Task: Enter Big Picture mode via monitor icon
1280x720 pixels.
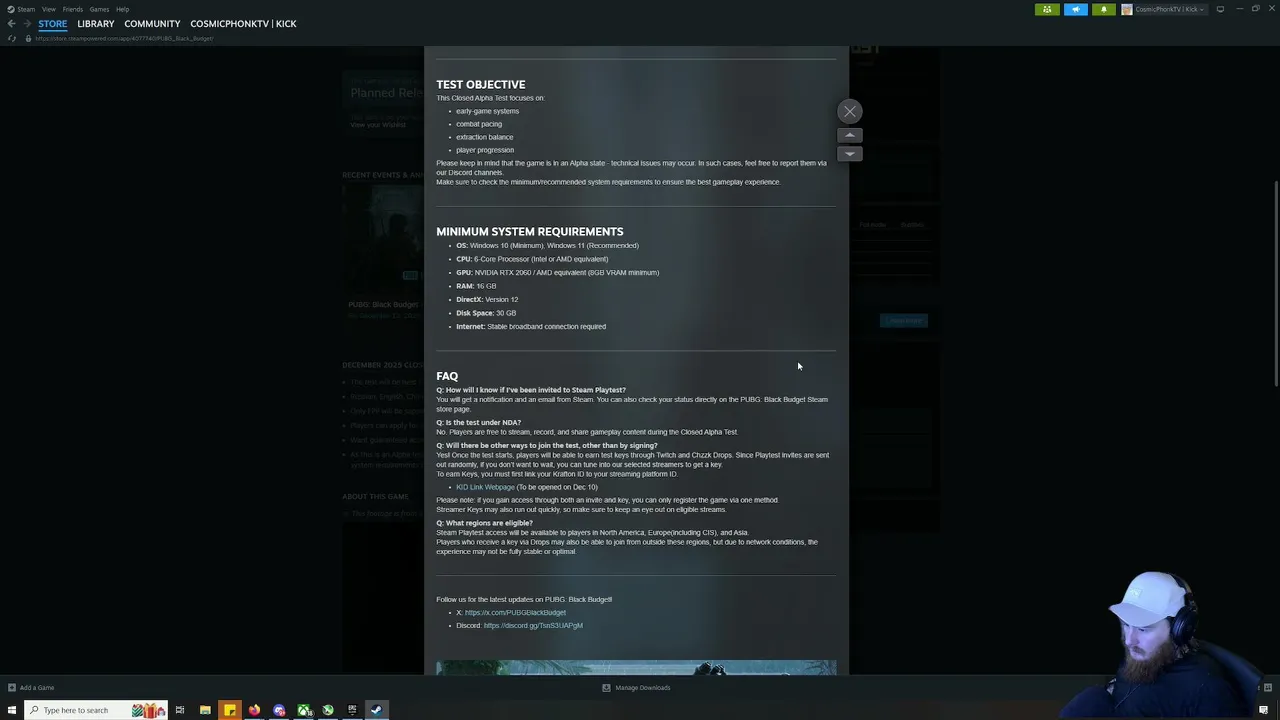Action: [1220, 9]
